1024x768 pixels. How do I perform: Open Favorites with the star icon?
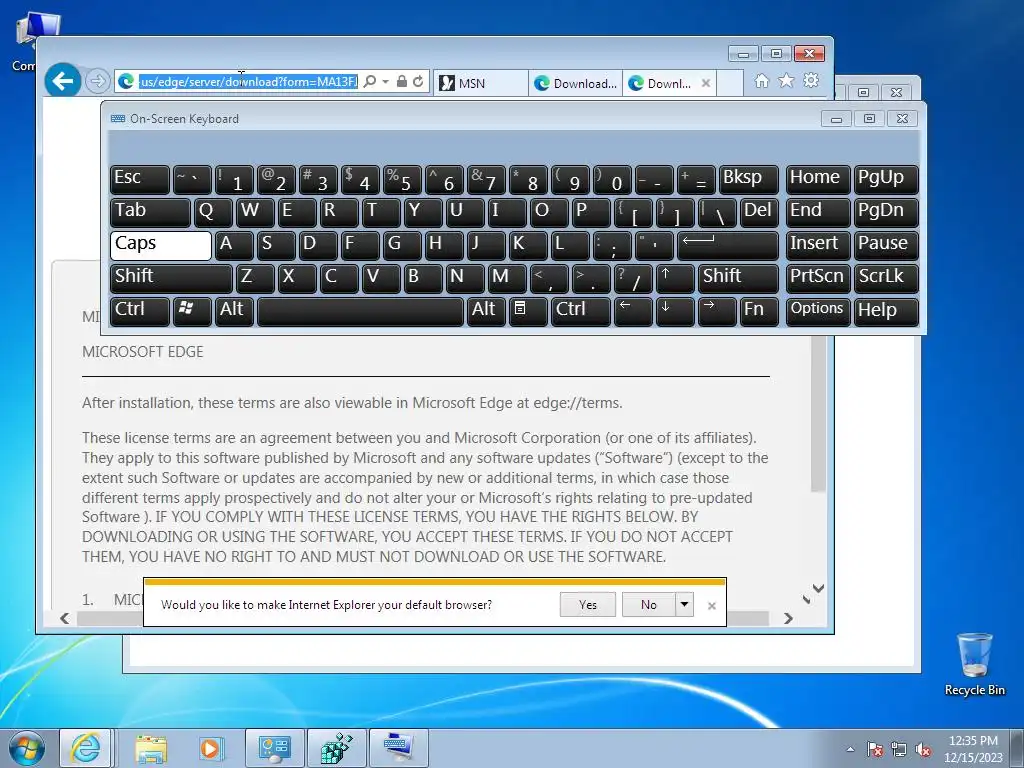[x=786, y=80]
